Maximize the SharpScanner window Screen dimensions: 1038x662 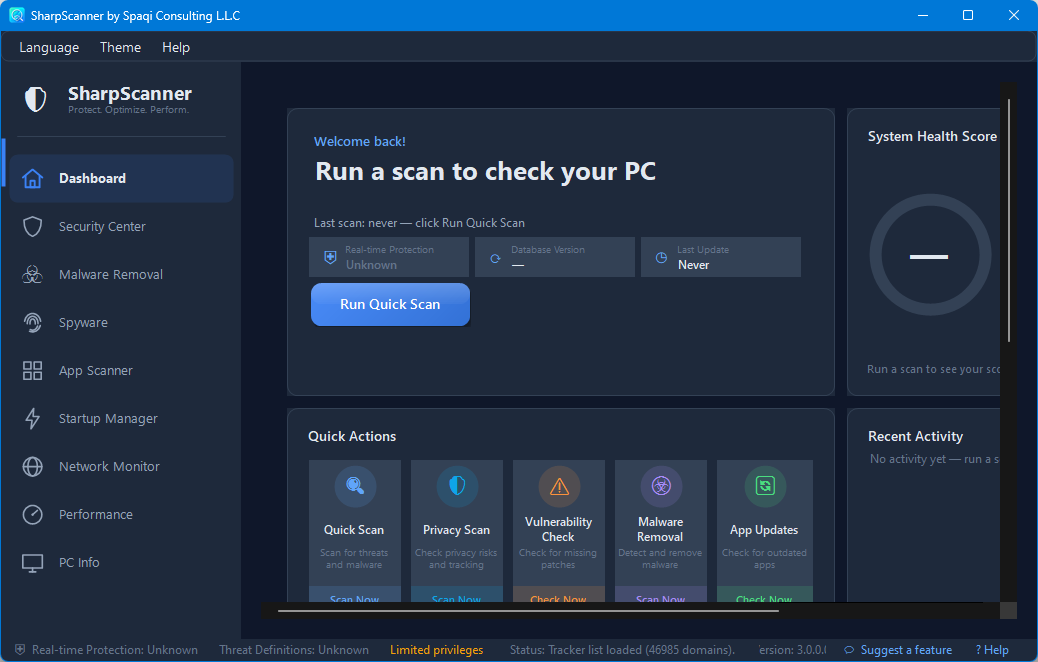pyautogui.click(x=968, y=15)
